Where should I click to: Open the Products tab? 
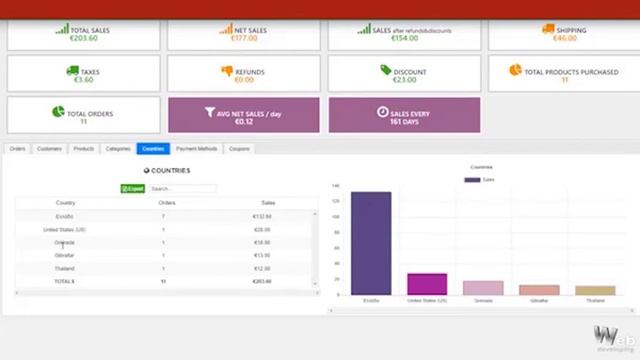point(84,149)
